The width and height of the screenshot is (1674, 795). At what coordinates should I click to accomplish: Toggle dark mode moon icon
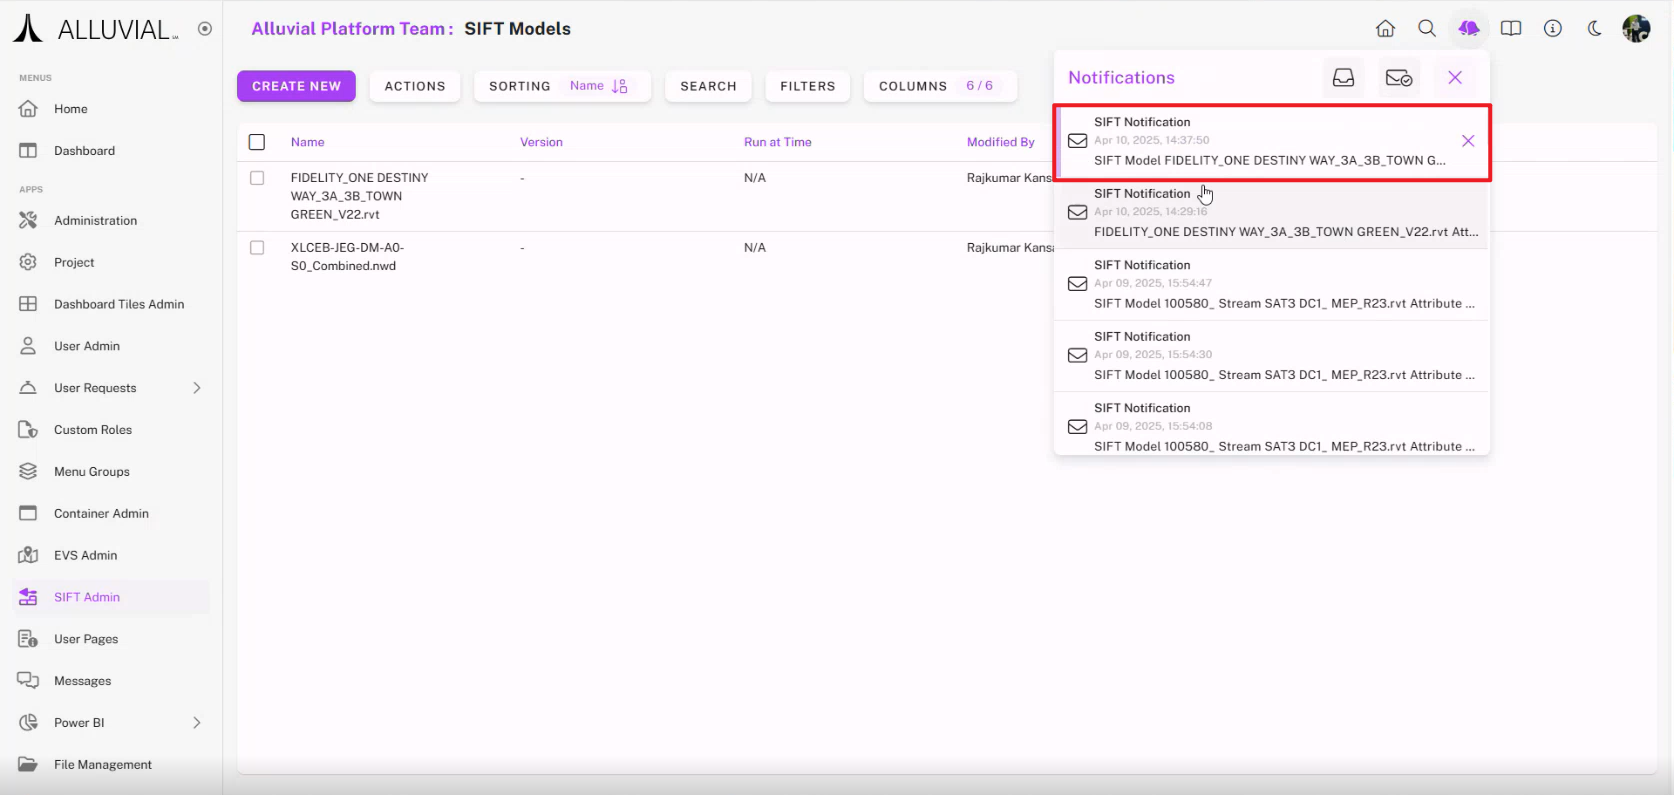pyautogui.click(x=1594, y=29)
